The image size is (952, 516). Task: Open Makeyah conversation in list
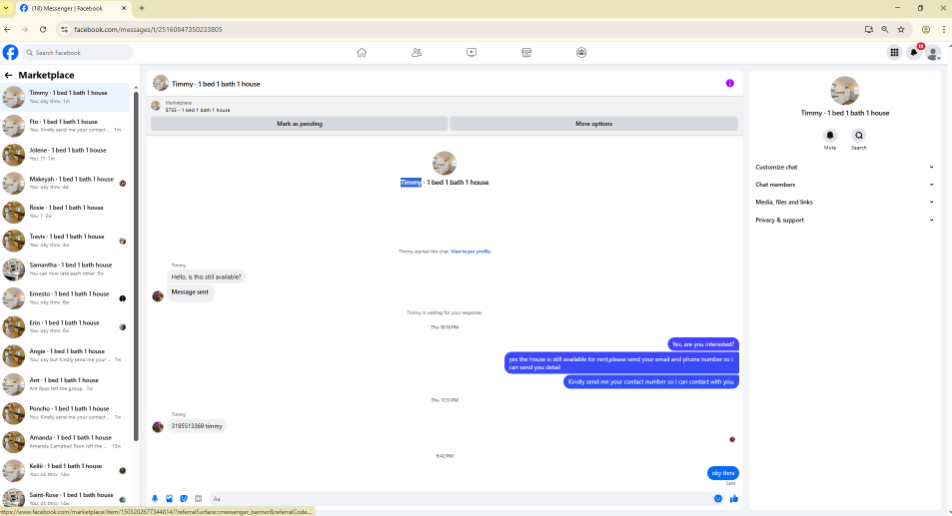point(65,183)
